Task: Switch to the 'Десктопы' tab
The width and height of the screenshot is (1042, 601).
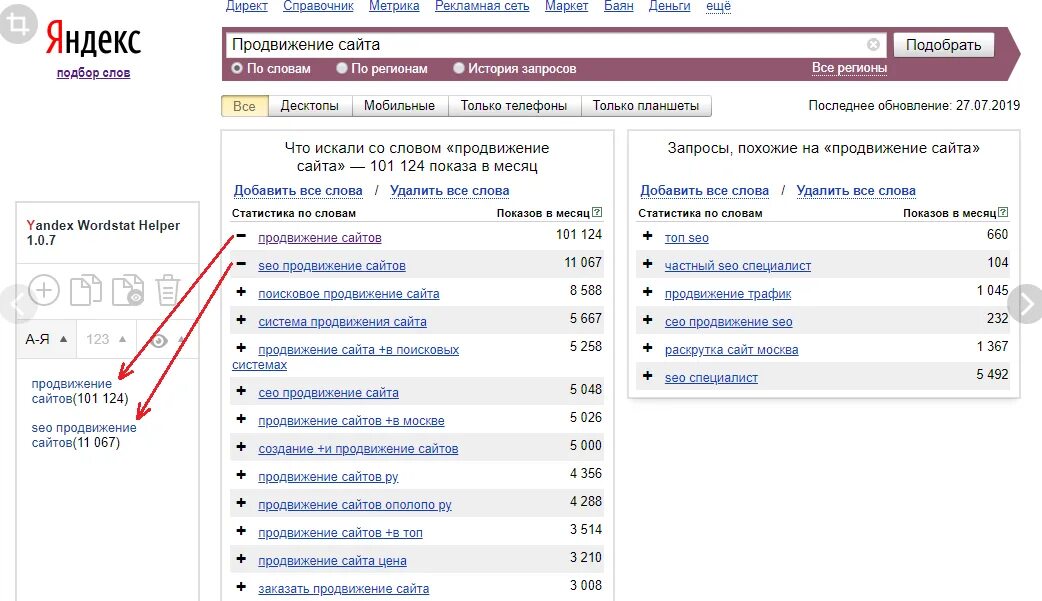Action: pos(310,106)
